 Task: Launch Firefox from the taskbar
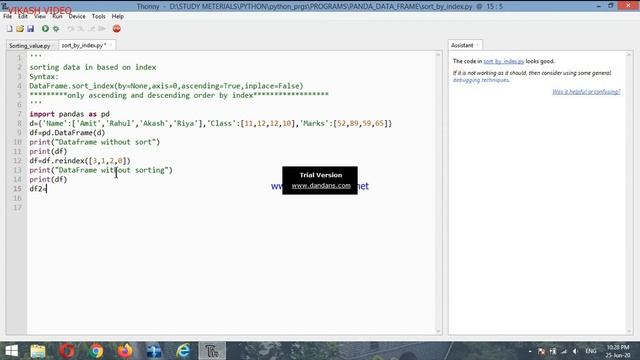point(125,351)
